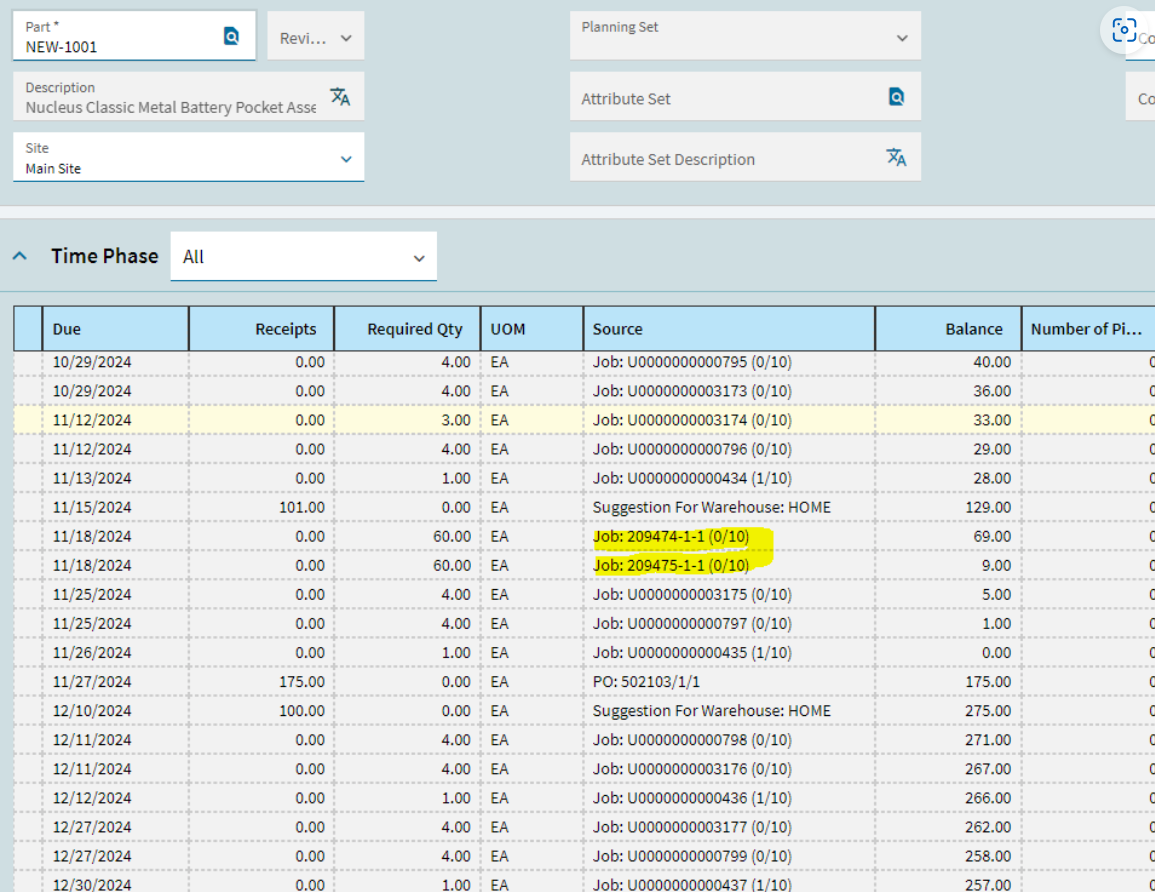Click due date 11/13/2024
The width and height of the screenshot is (1155, 892).
[x=92, y=478]
